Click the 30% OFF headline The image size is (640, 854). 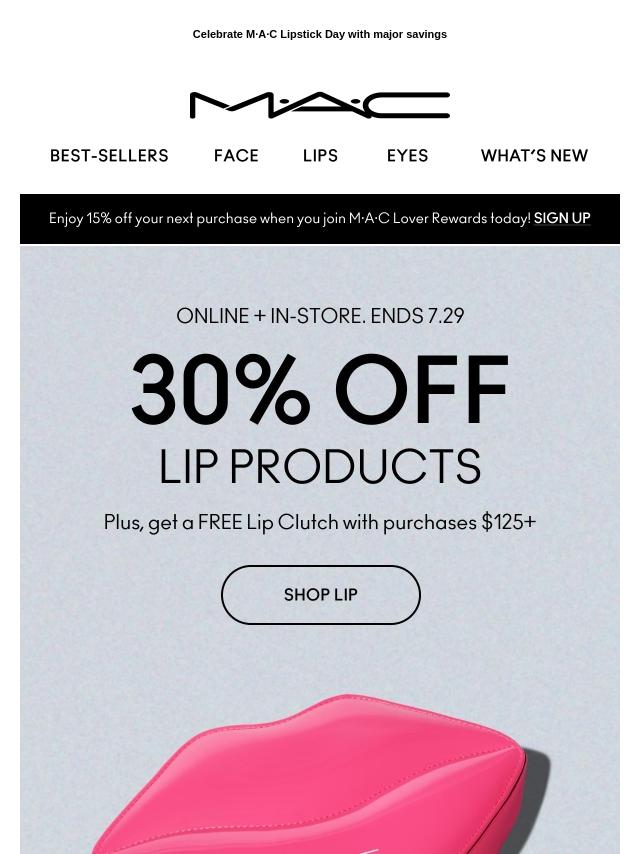coord(320,389)
